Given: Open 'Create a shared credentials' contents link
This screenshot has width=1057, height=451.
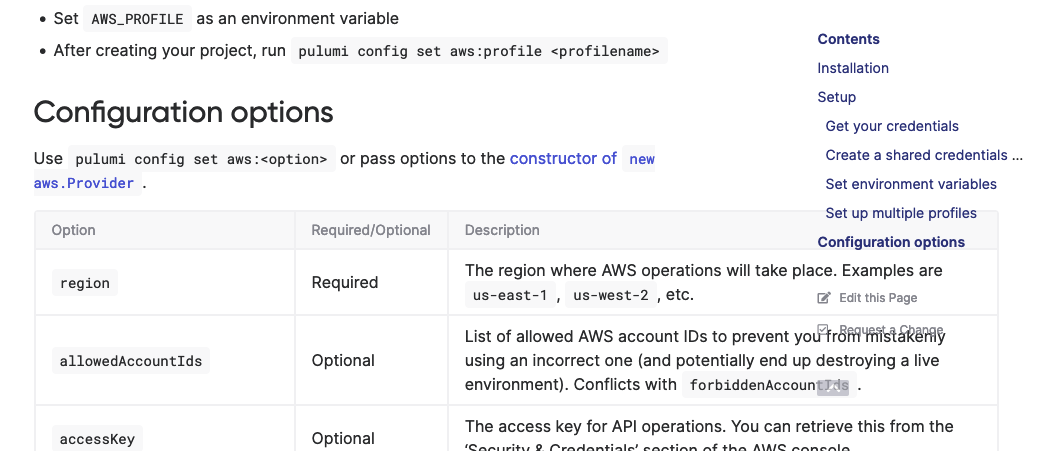Looking at the screenshot, I should click(924, 155).
